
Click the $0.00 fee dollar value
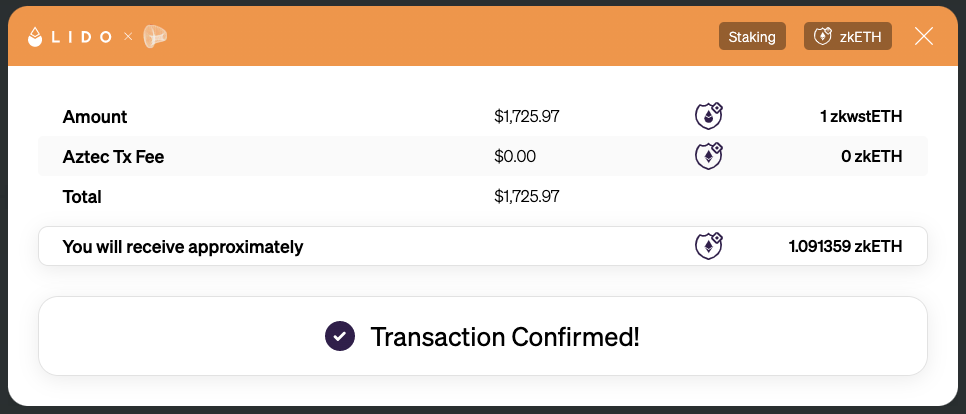[515, 156]
